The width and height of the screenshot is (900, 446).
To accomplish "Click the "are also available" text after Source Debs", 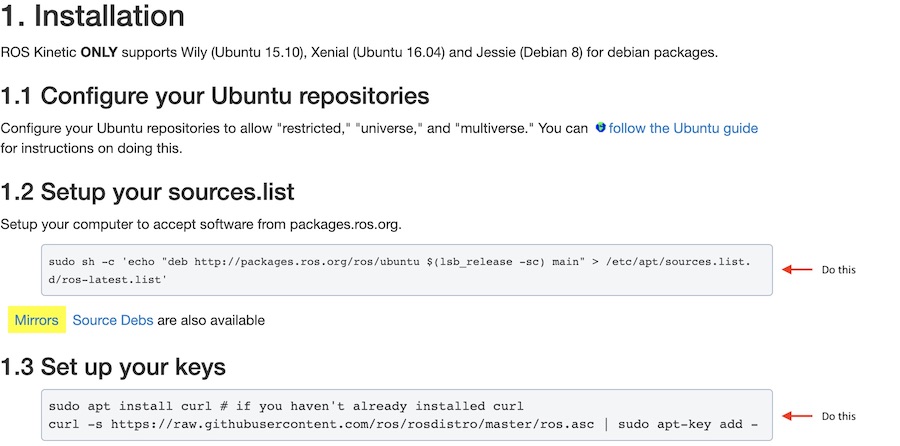I will tap(211, 320).
